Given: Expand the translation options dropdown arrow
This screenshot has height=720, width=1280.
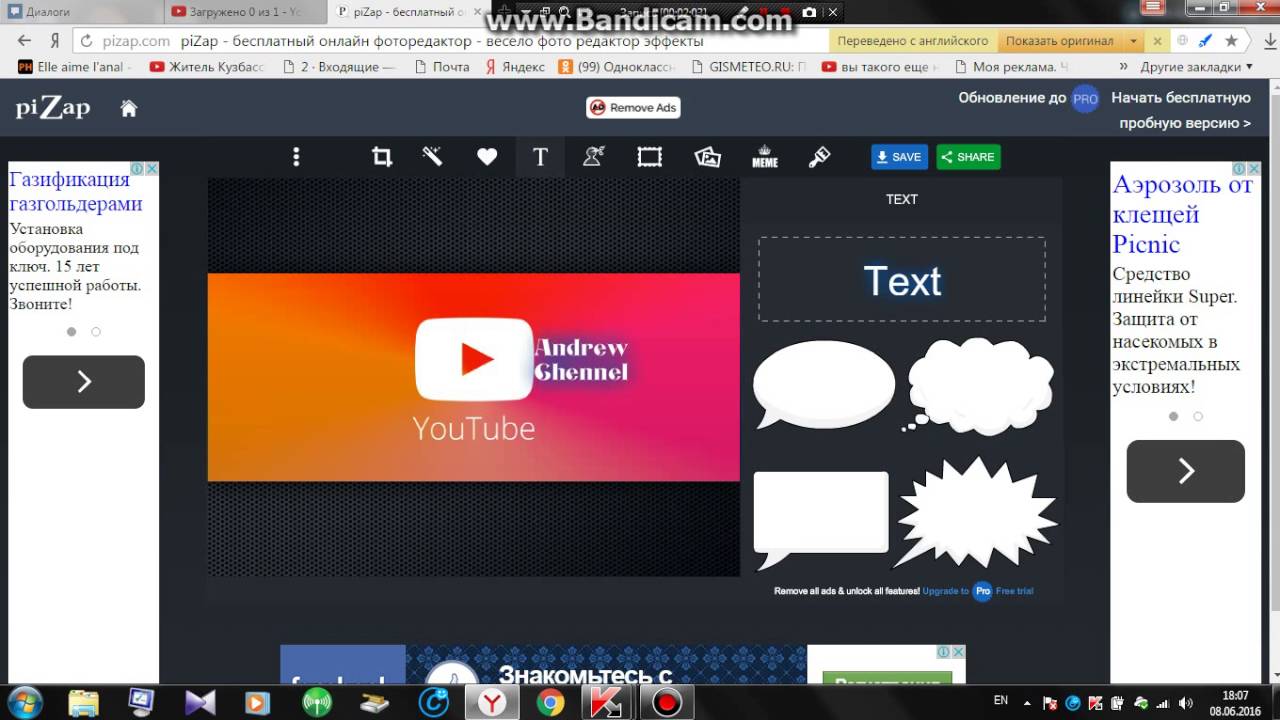Looking at the screenshot, I should (1133, 41).
